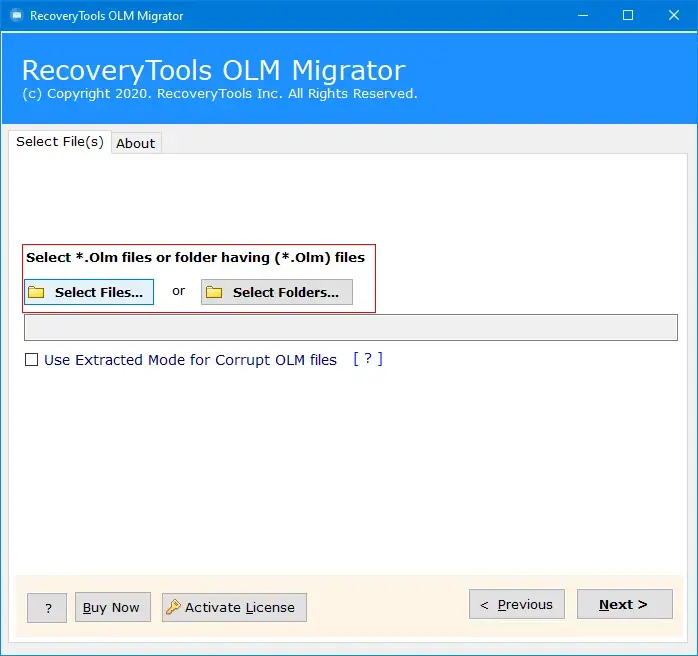Enable Use Extracted Mode for Corrupt OLM files
Image resolution: width=698 pixels, height=656 pixels.
pos(32,360)
